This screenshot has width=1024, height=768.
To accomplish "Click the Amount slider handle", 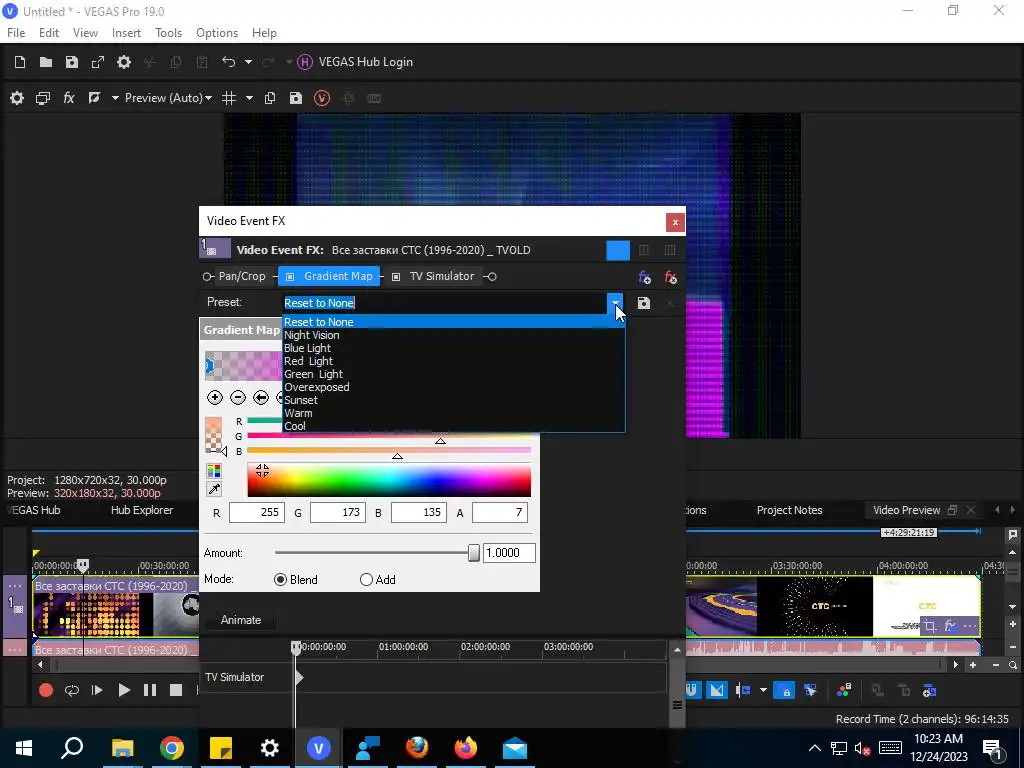I will (x=473, y=553).
